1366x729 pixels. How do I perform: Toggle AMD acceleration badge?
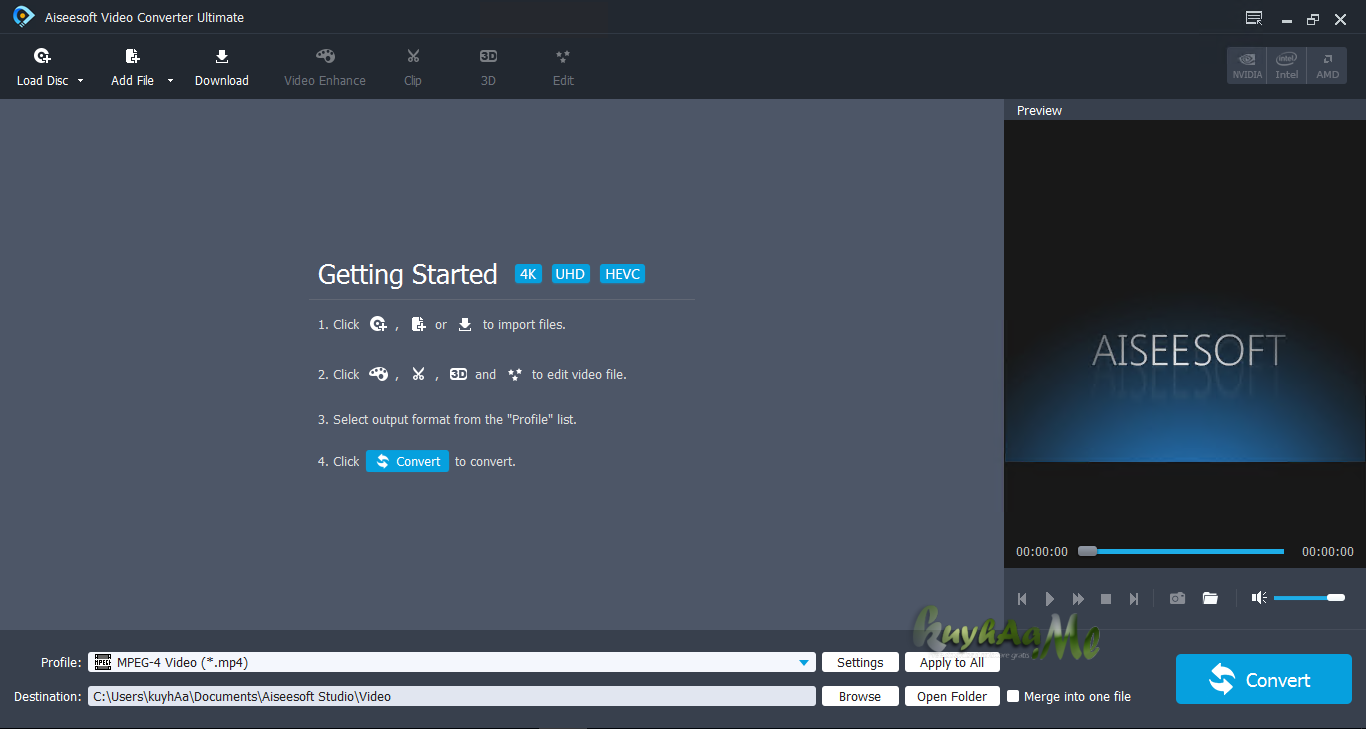[1327, 65]
